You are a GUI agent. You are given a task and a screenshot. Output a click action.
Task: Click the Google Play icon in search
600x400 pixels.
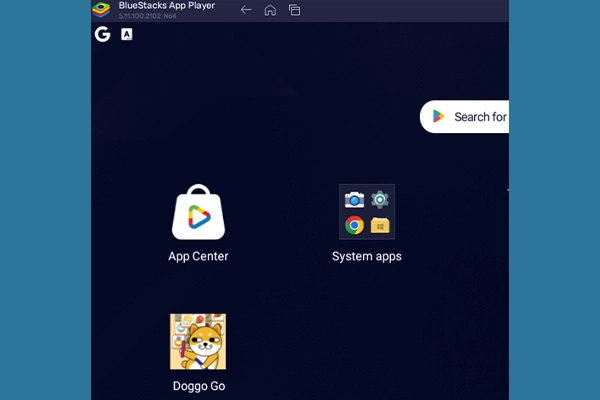point(438,116)
